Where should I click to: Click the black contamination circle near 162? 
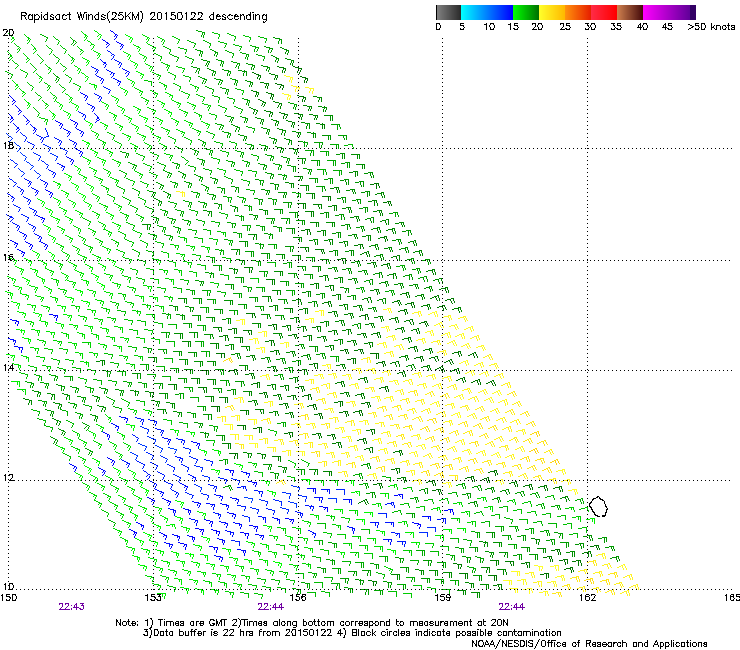pos(598,506)
